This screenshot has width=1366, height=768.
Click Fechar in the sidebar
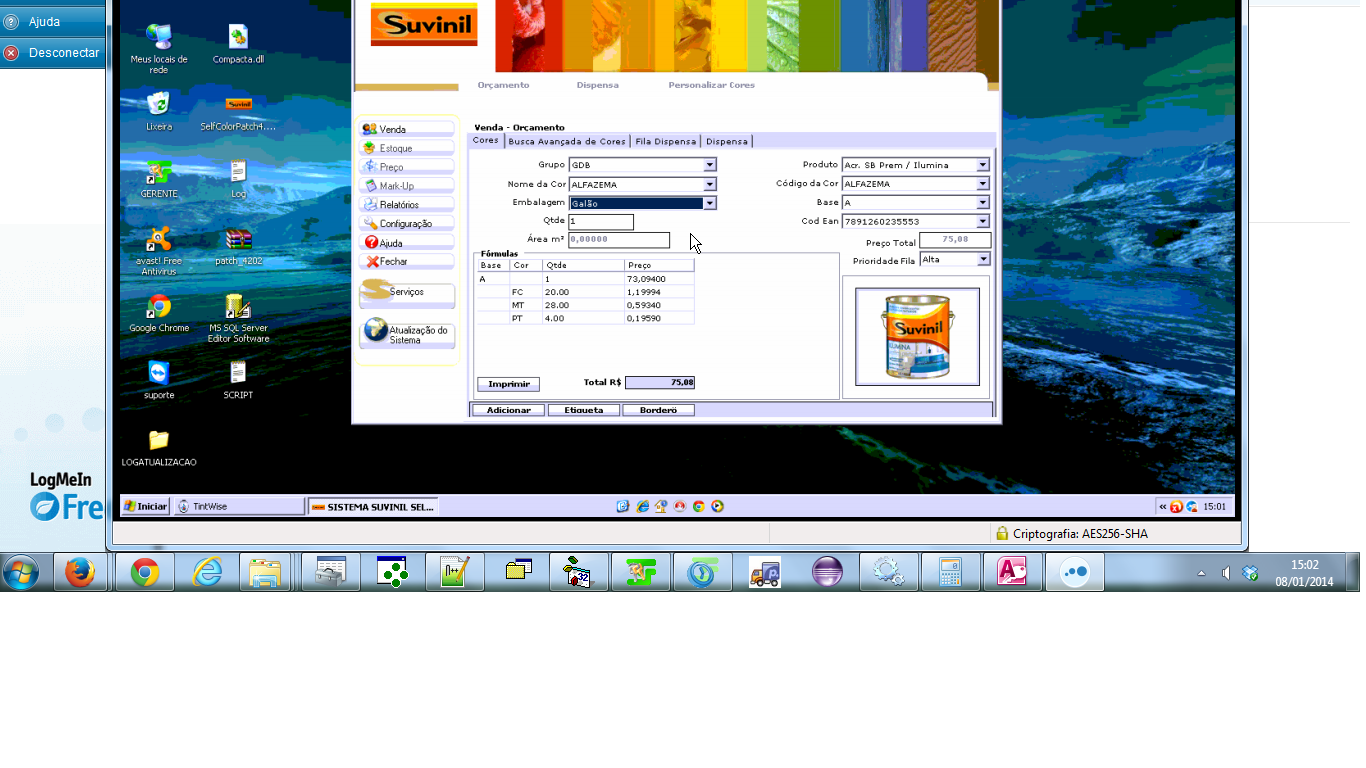(407, 262)
